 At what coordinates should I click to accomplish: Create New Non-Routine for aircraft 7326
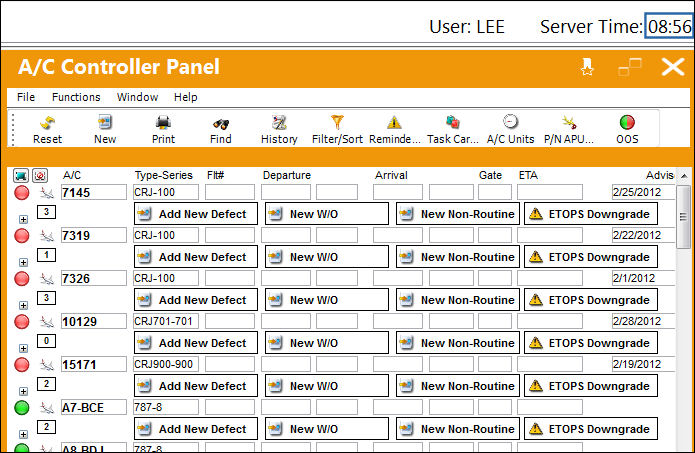pos(458,300)
